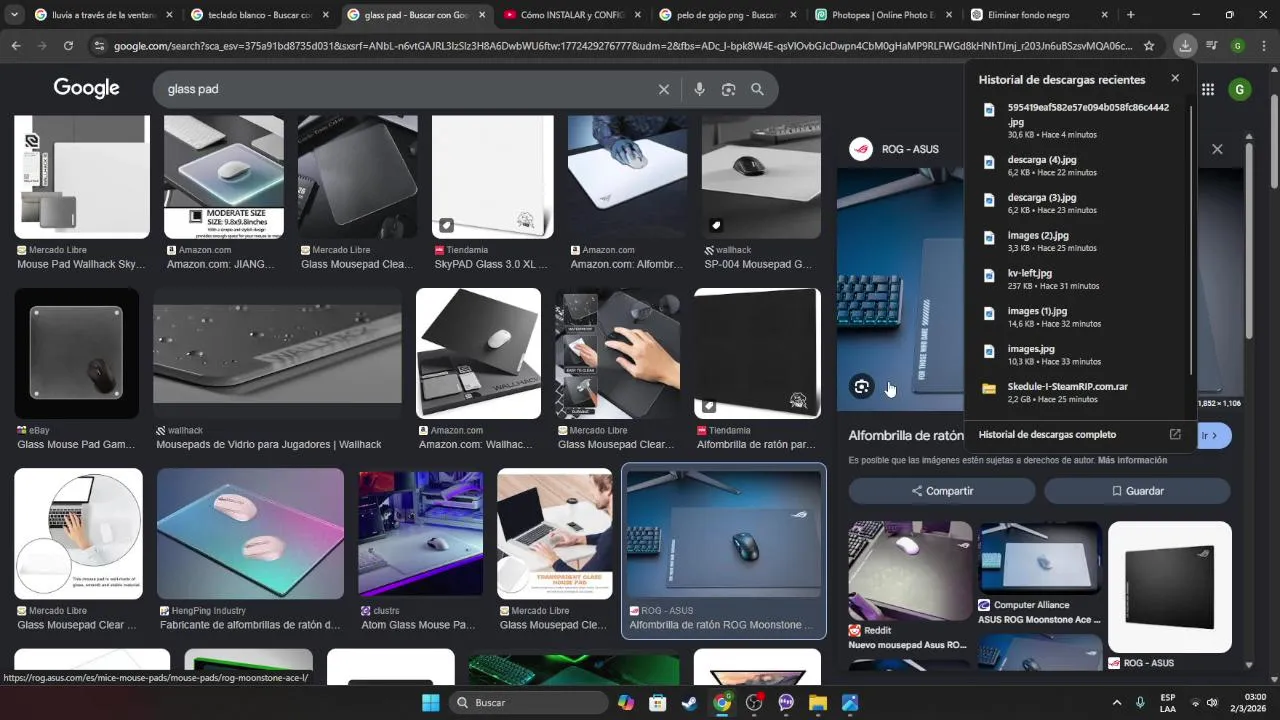Open downloaded file 'Skedule-I-SteamRIP.com.rar'
The height and width of the screenshot is (720, 1280).
click(x=1078, y=392)
